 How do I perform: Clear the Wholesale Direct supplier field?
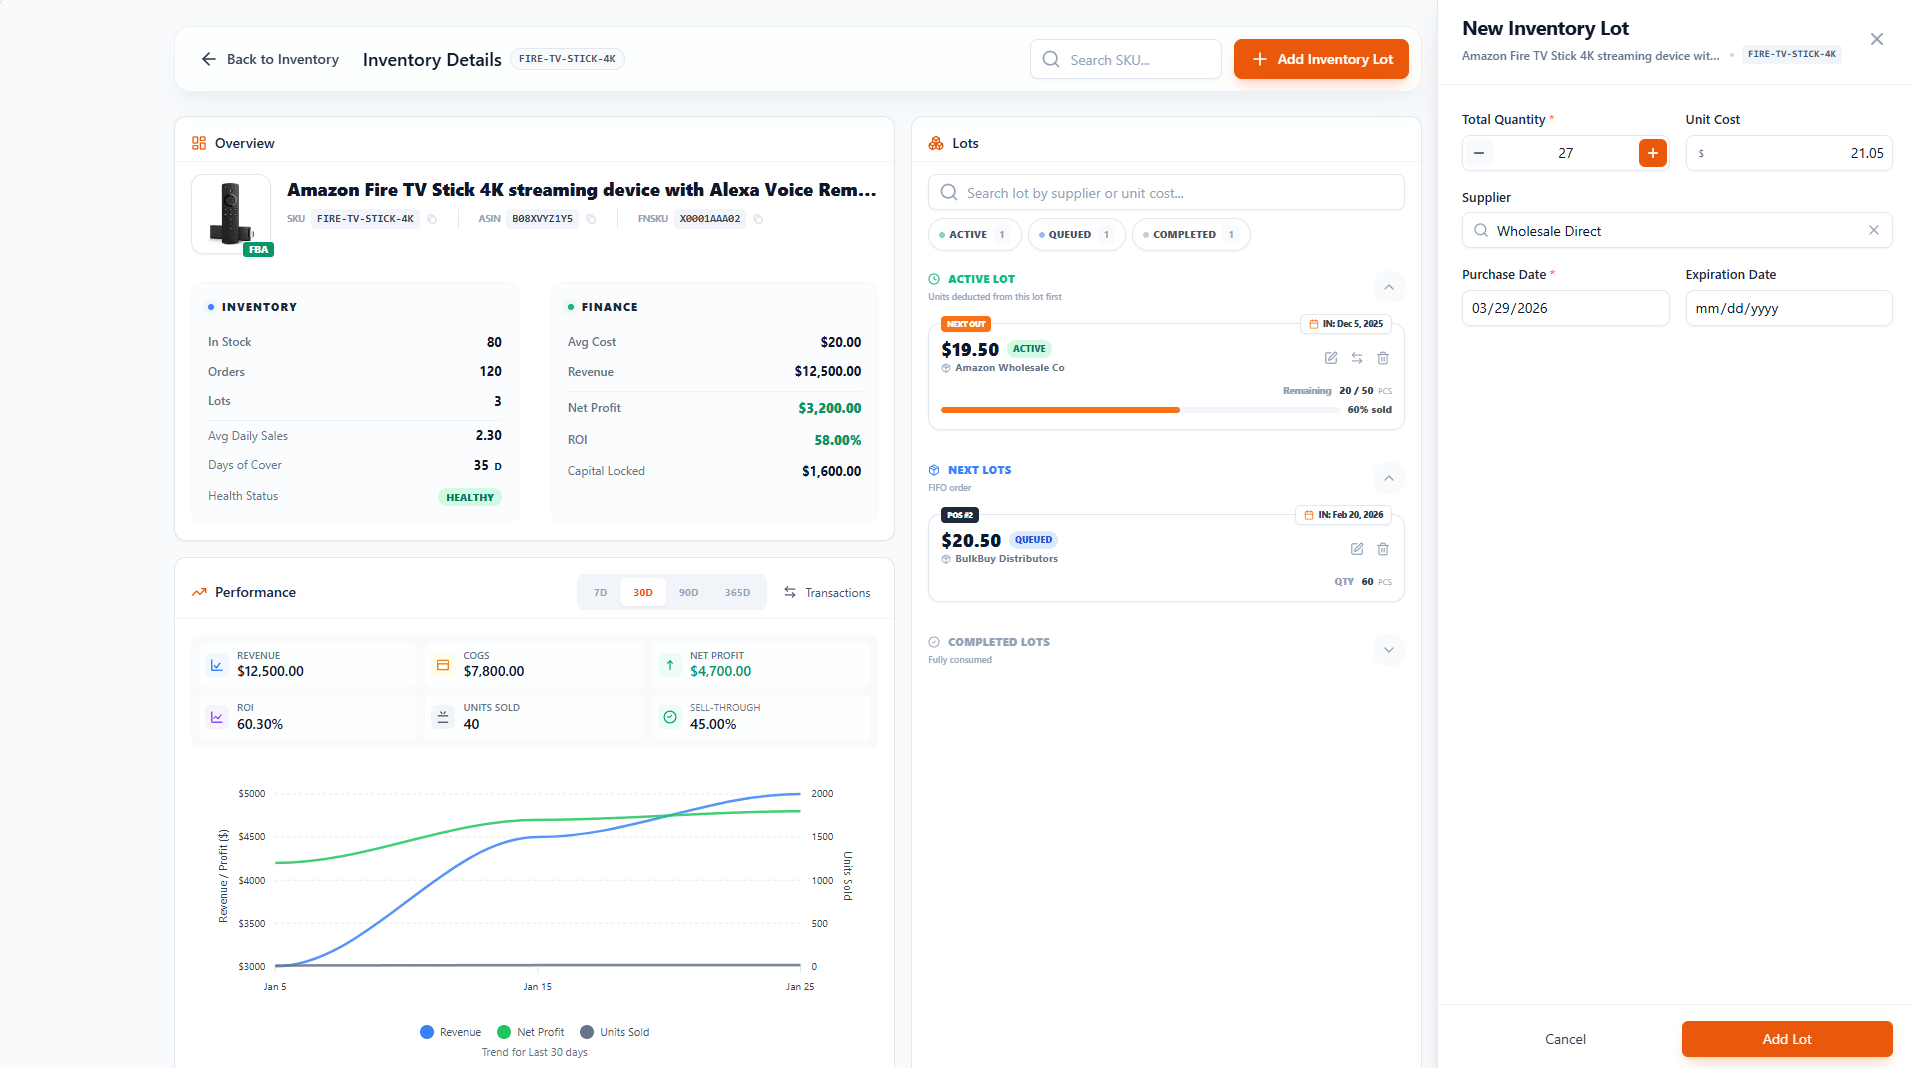1873,231
